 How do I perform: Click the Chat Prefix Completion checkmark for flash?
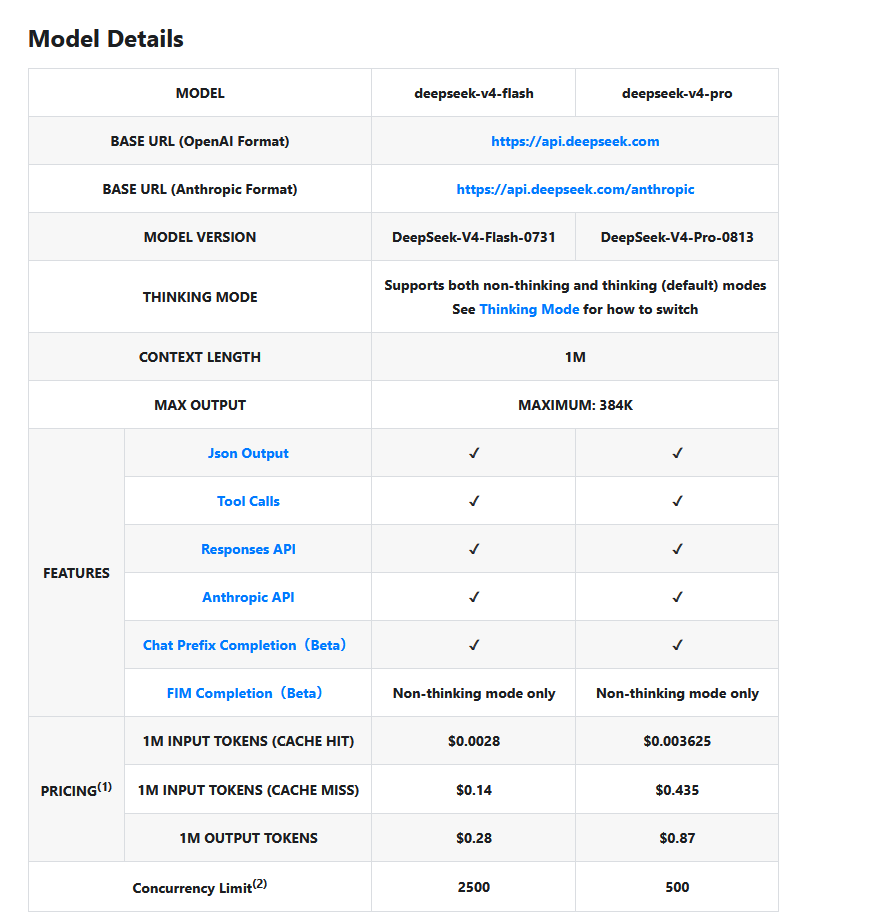point(474,645)
